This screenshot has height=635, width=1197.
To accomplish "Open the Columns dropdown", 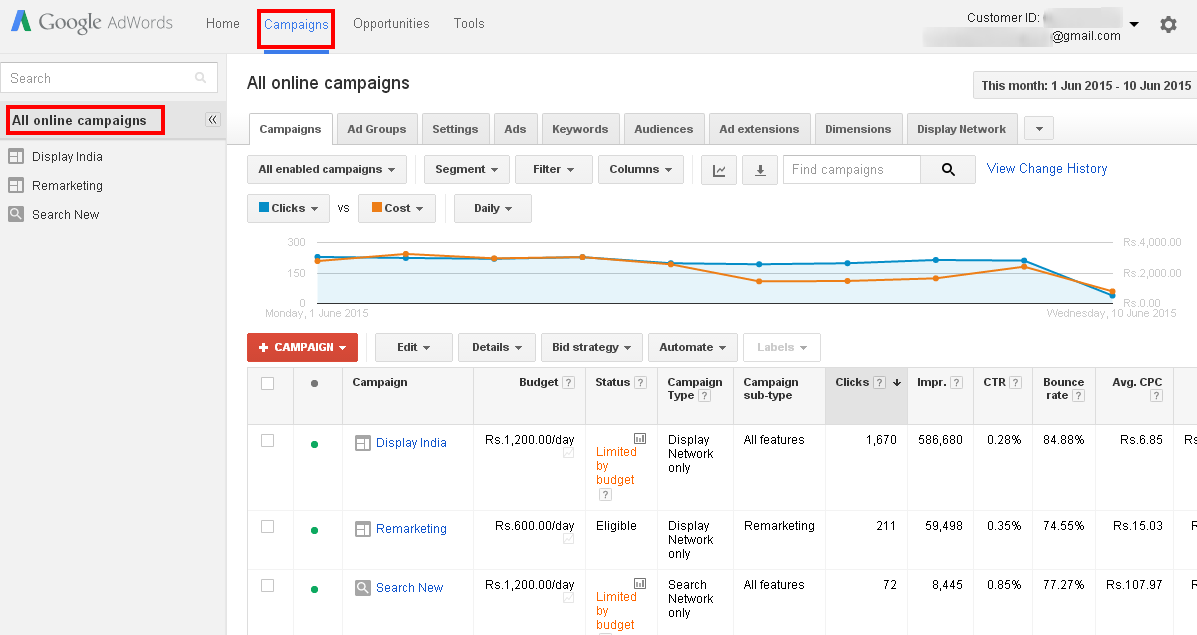I will tap(640, 169).
